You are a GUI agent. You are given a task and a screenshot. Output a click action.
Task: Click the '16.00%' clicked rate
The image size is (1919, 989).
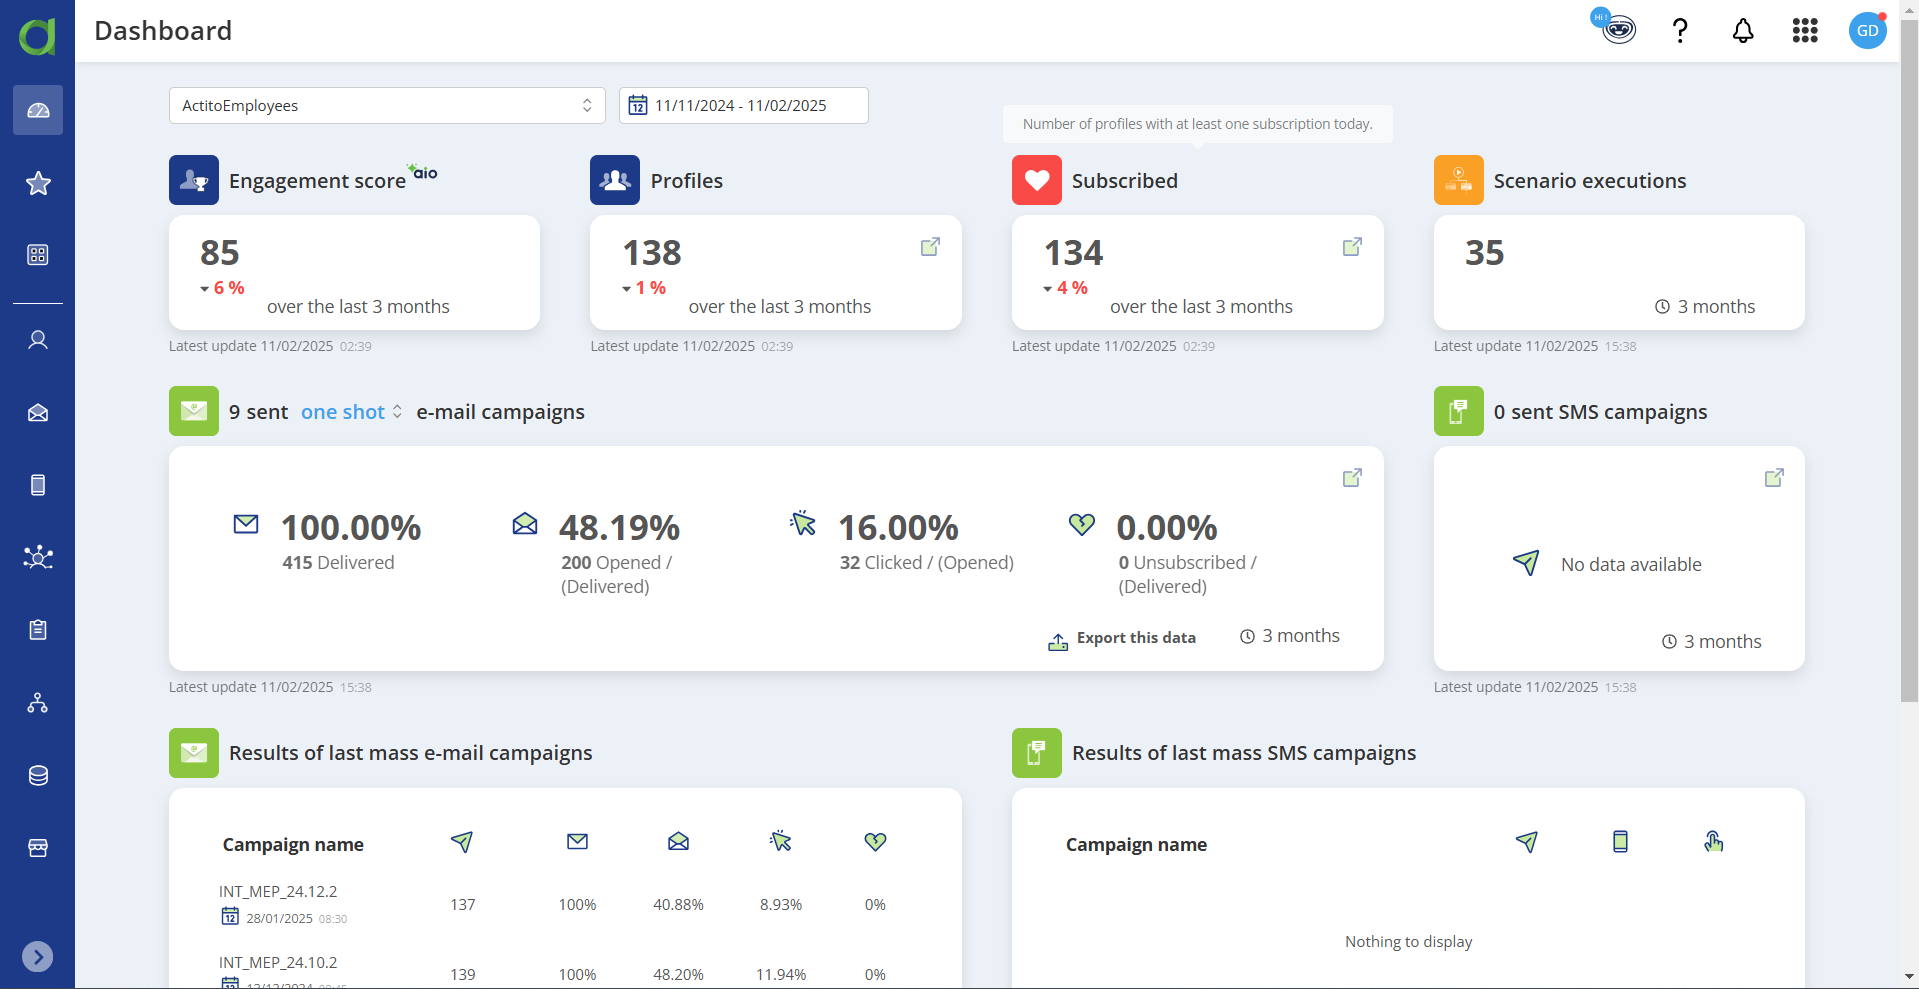tap(898, 528)
